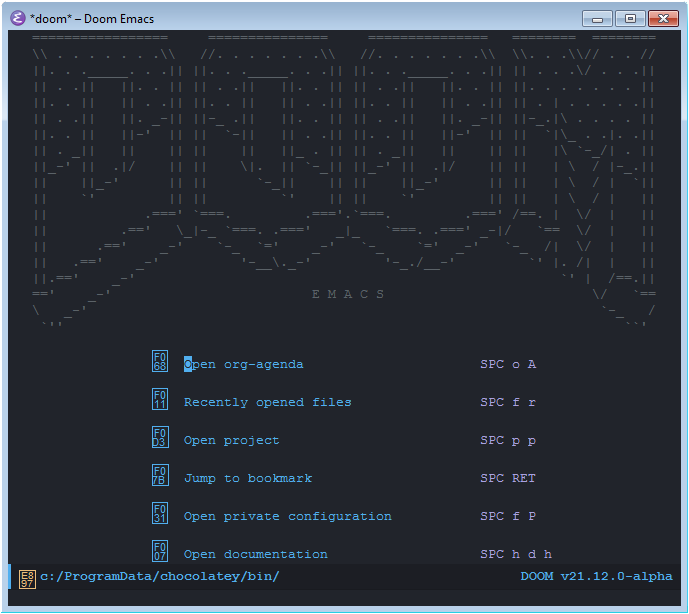Click the c:/ProgramData/chocolatey/bin/ path in modeline

click(160, 576)
